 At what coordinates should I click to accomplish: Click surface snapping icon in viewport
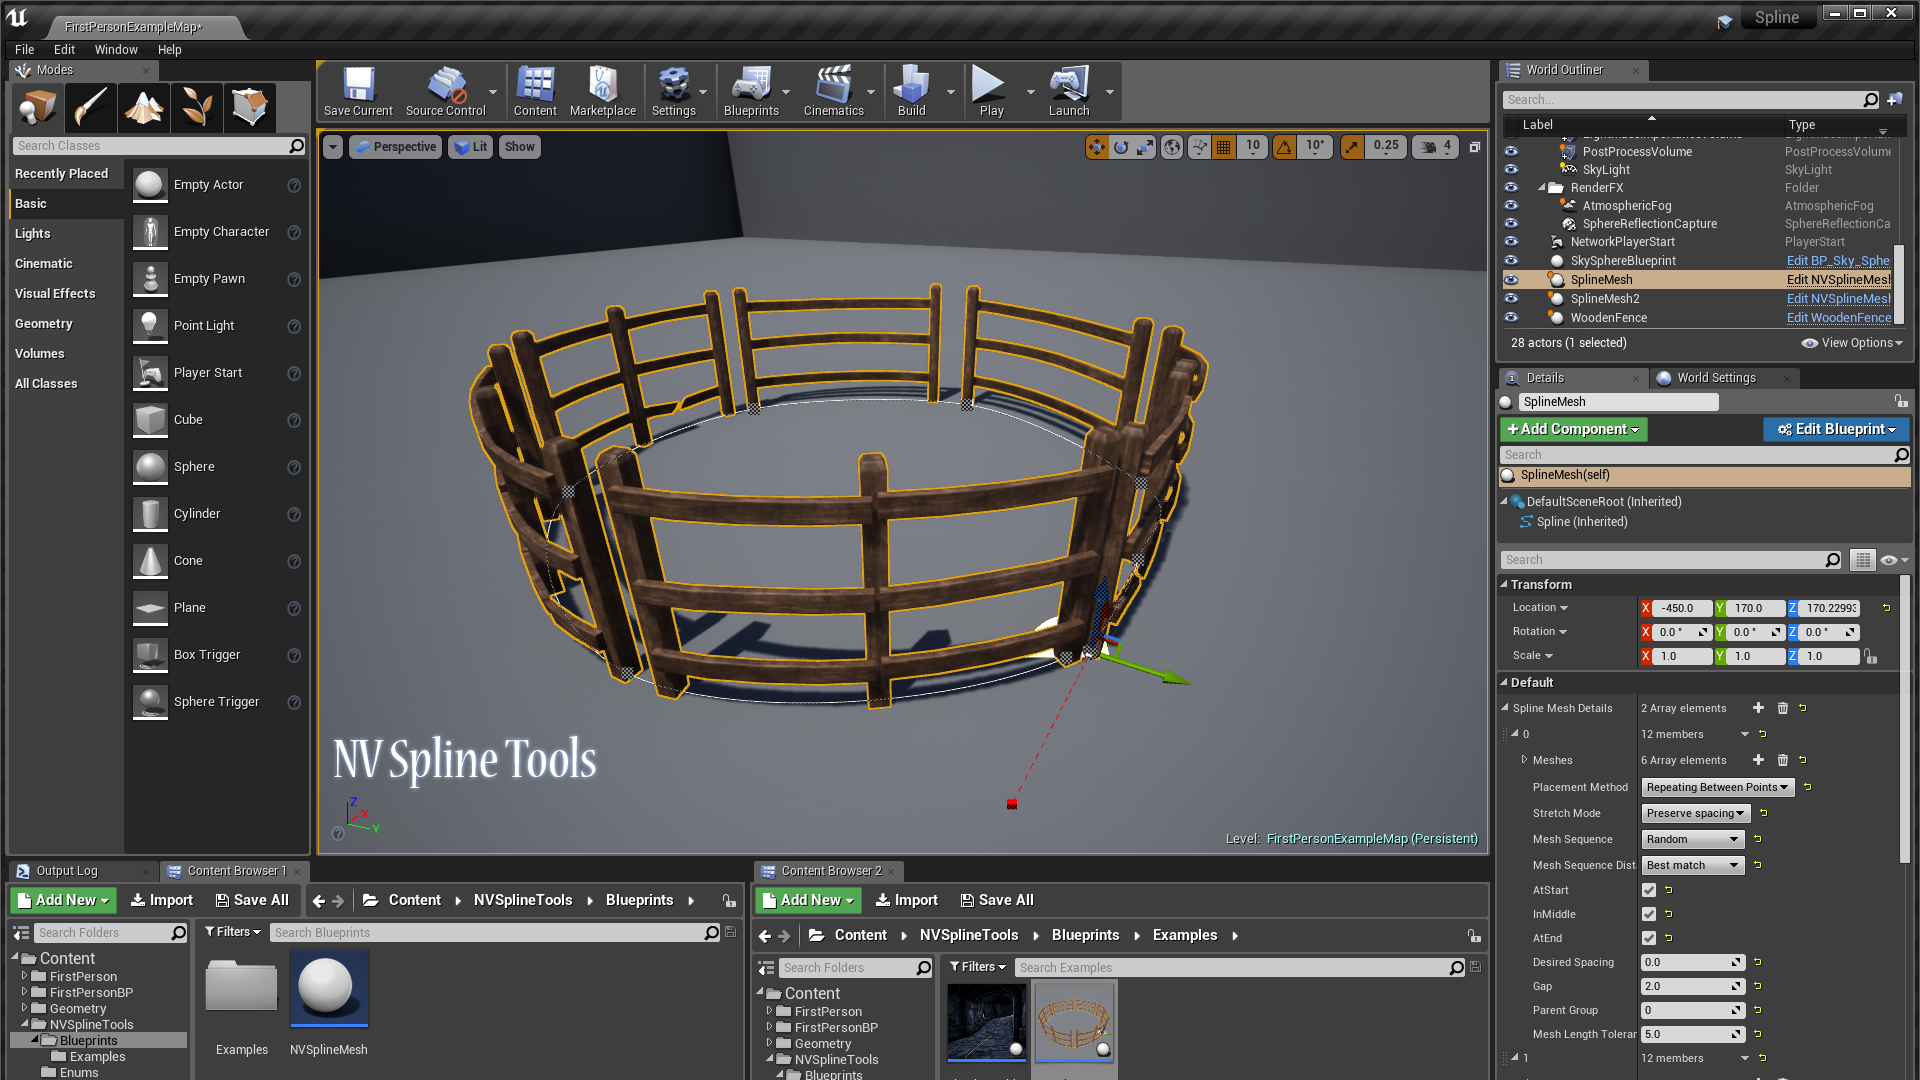(1199, 147)
